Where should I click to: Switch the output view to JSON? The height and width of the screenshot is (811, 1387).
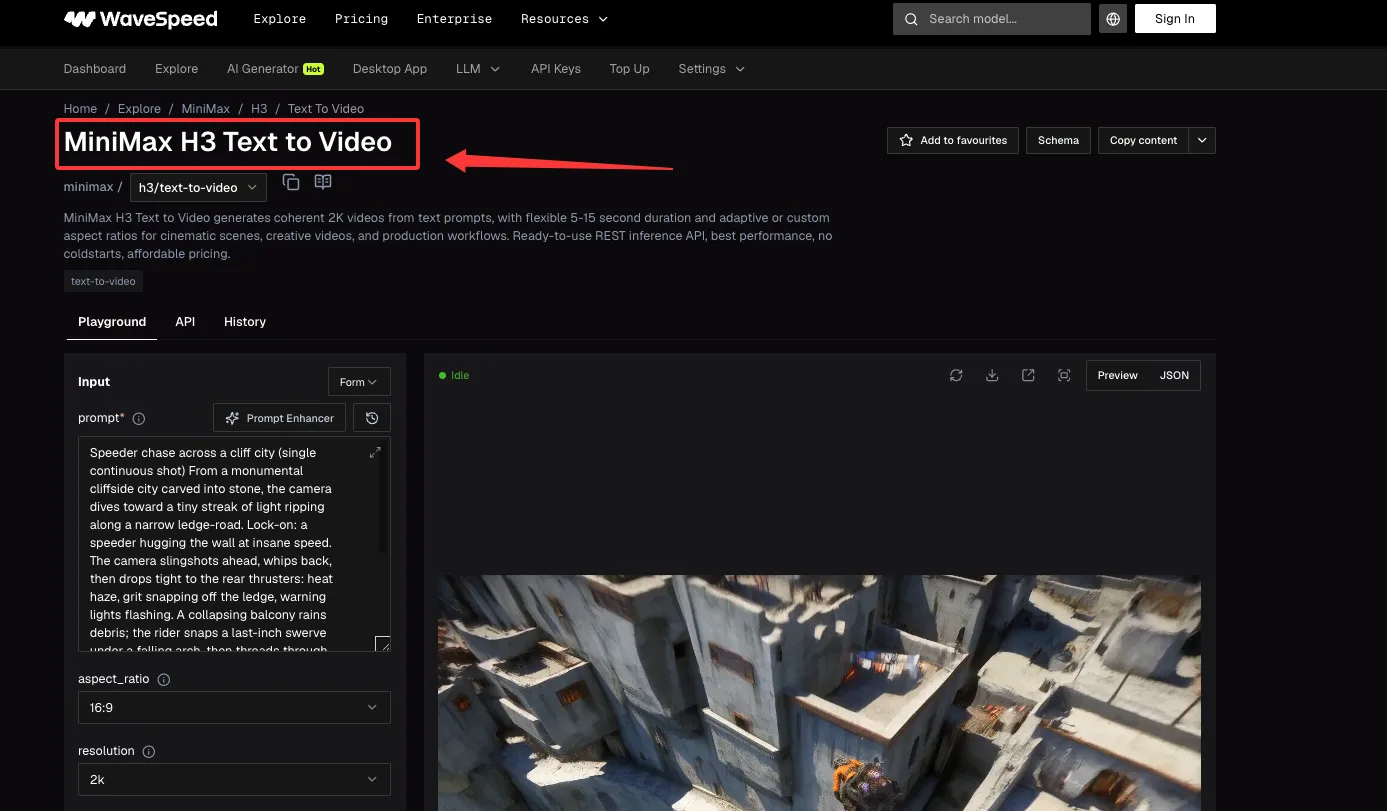click(x=1174, y=375)
